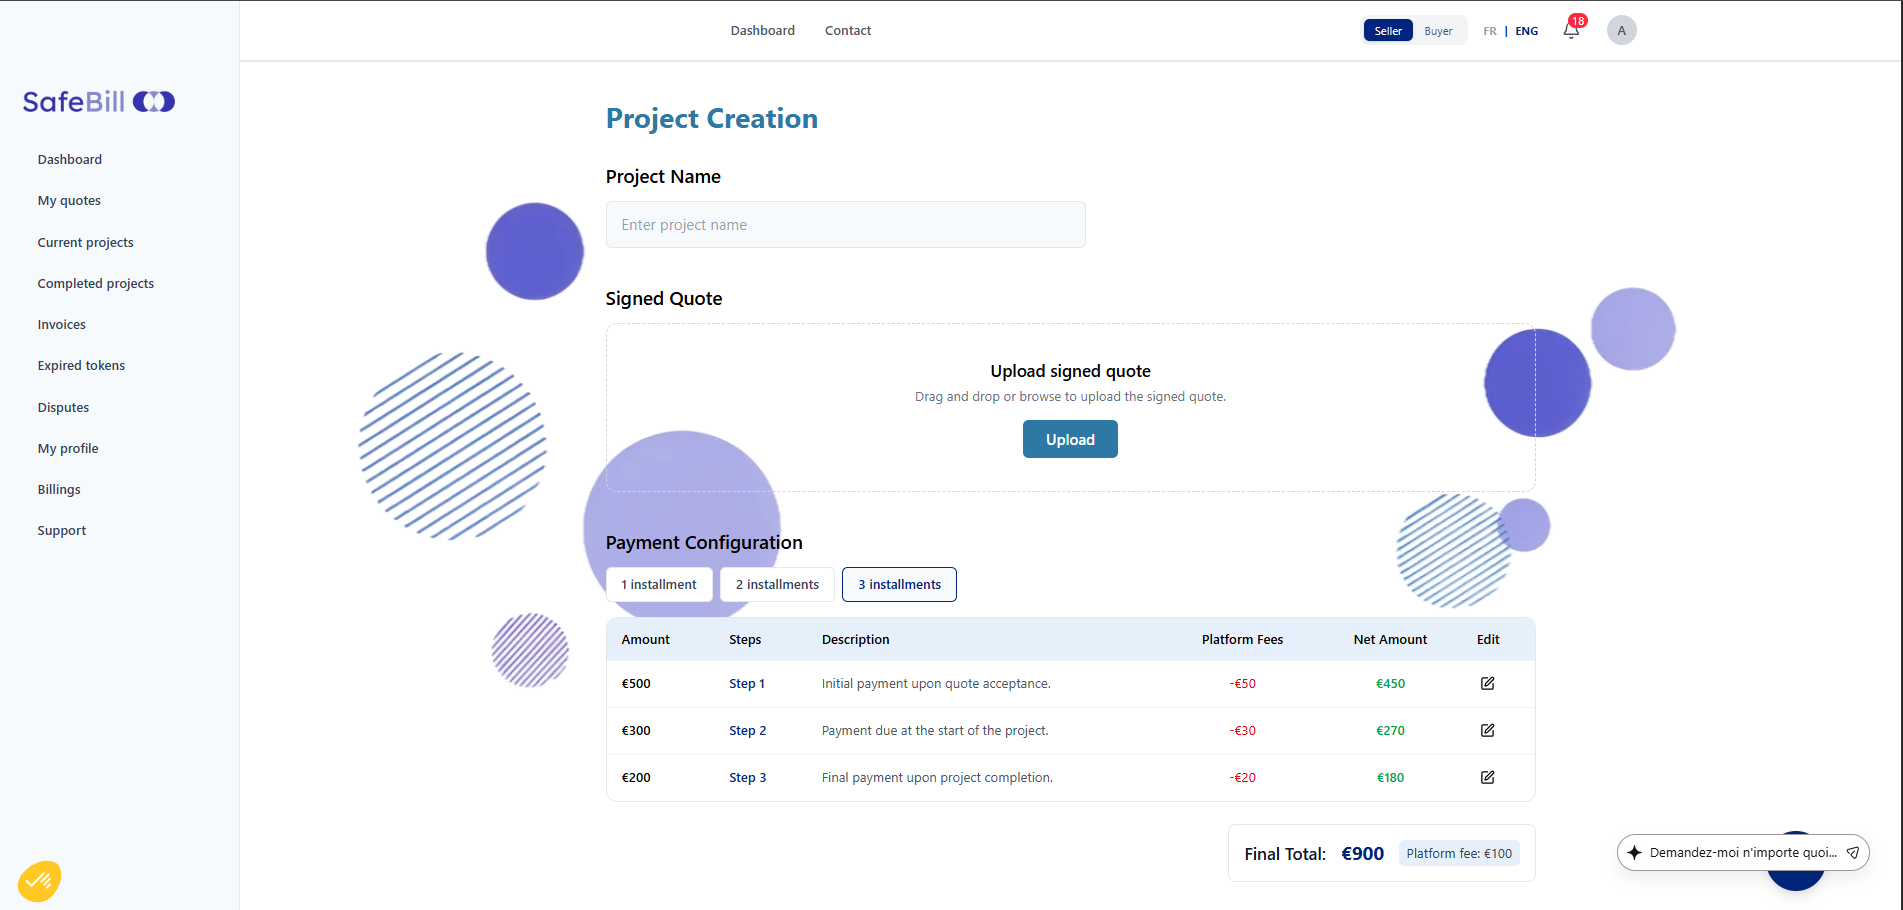Image resolution: width=1903 pixels, height=910 pixels.
Task: Open the user avatar menu
Action: tap(1621, 30)
